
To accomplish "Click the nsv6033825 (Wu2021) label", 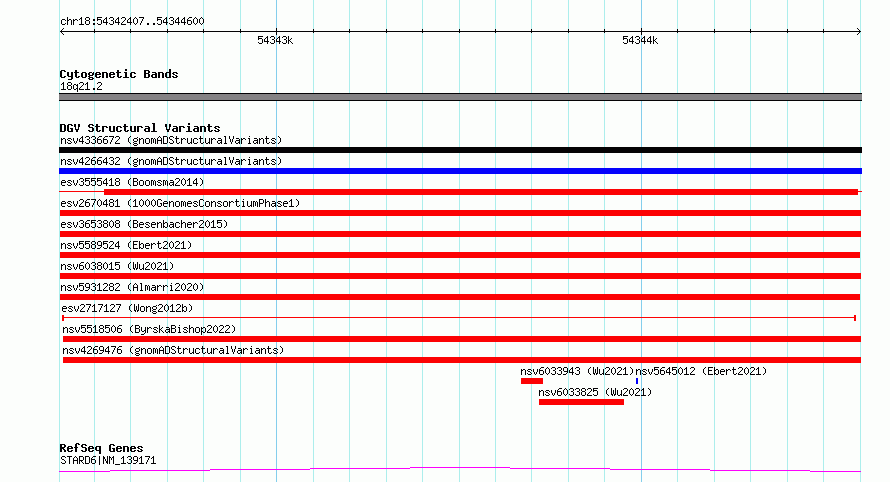I will click(595, 392).
